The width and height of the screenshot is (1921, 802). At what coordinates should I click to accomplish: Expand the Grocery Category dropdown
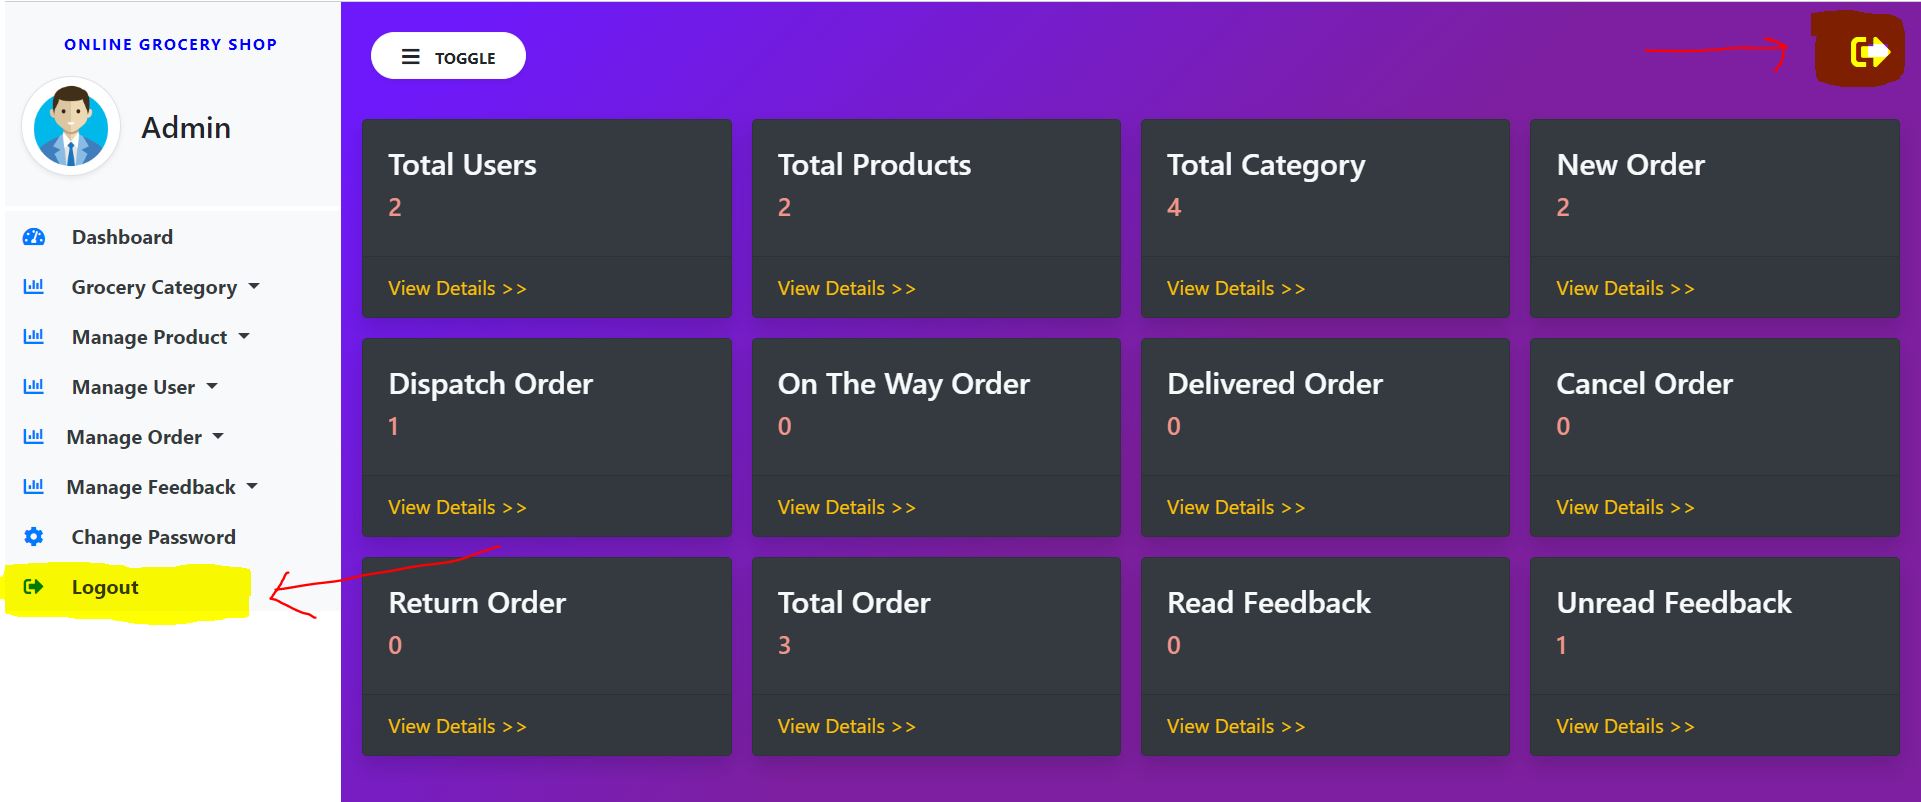click(x=165, y=287)
